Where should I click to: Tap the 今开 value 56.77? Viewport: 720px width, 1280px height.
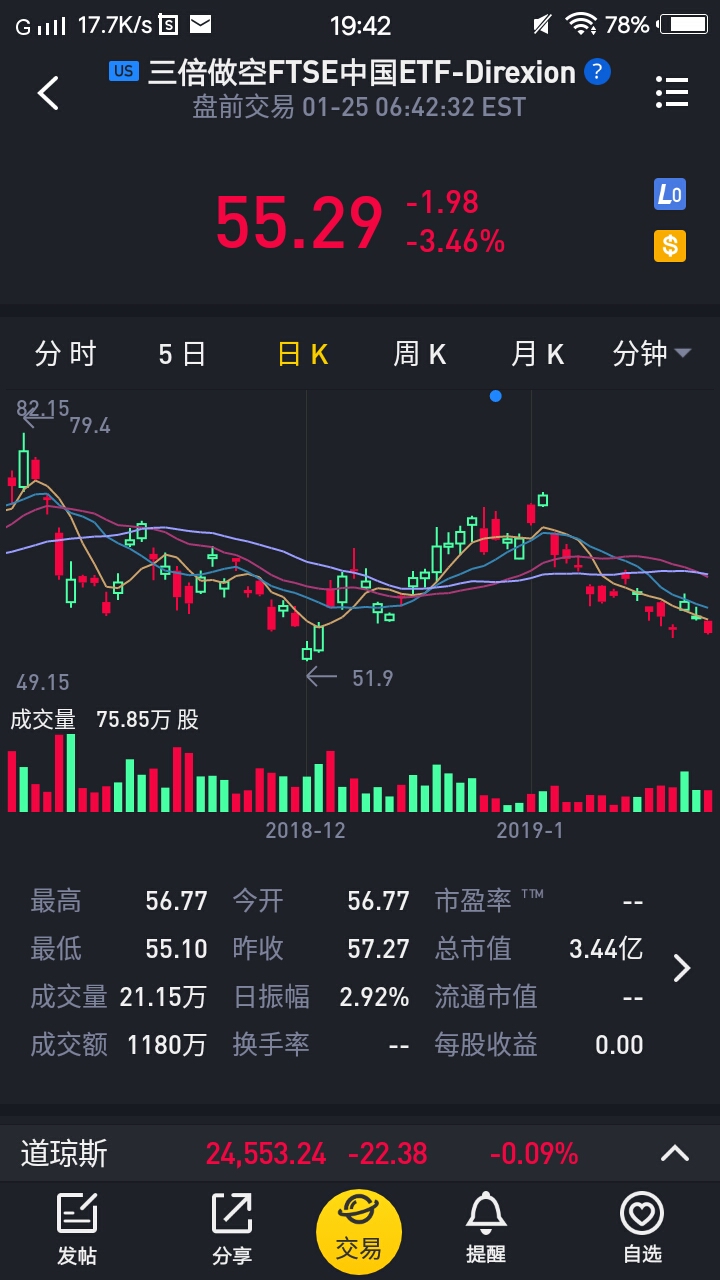(x=378, y=901)
